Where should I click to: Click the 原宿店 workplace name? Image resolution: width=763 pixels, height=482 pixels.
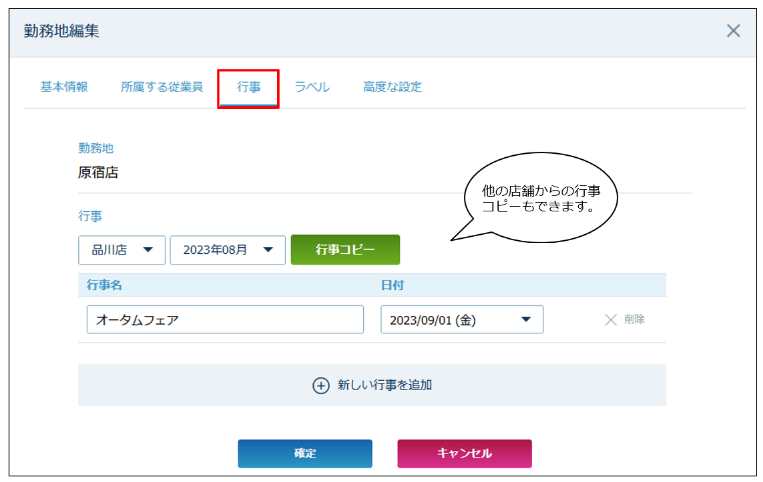[x=98, y=173]
